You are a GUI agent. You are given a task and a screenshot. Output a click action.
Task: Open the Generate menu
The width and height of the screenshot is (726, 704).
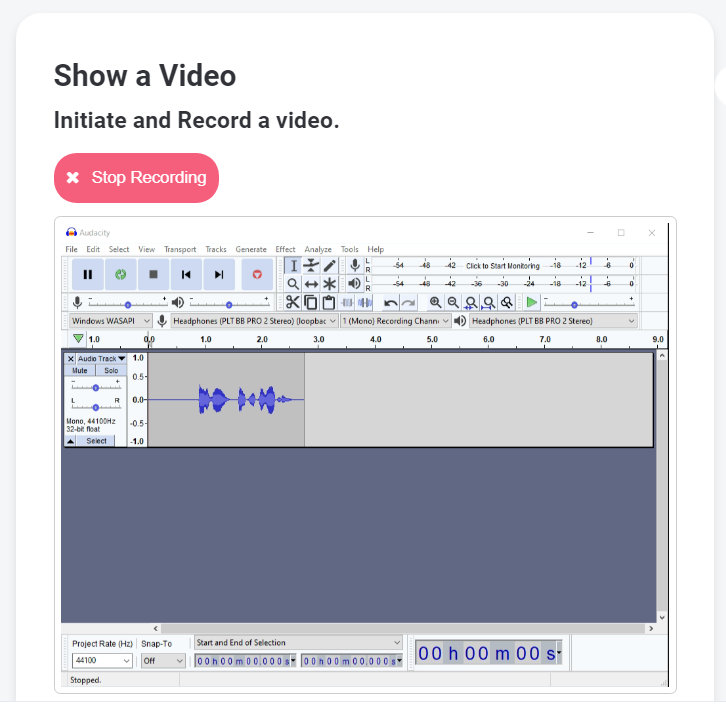coord(251,249)
